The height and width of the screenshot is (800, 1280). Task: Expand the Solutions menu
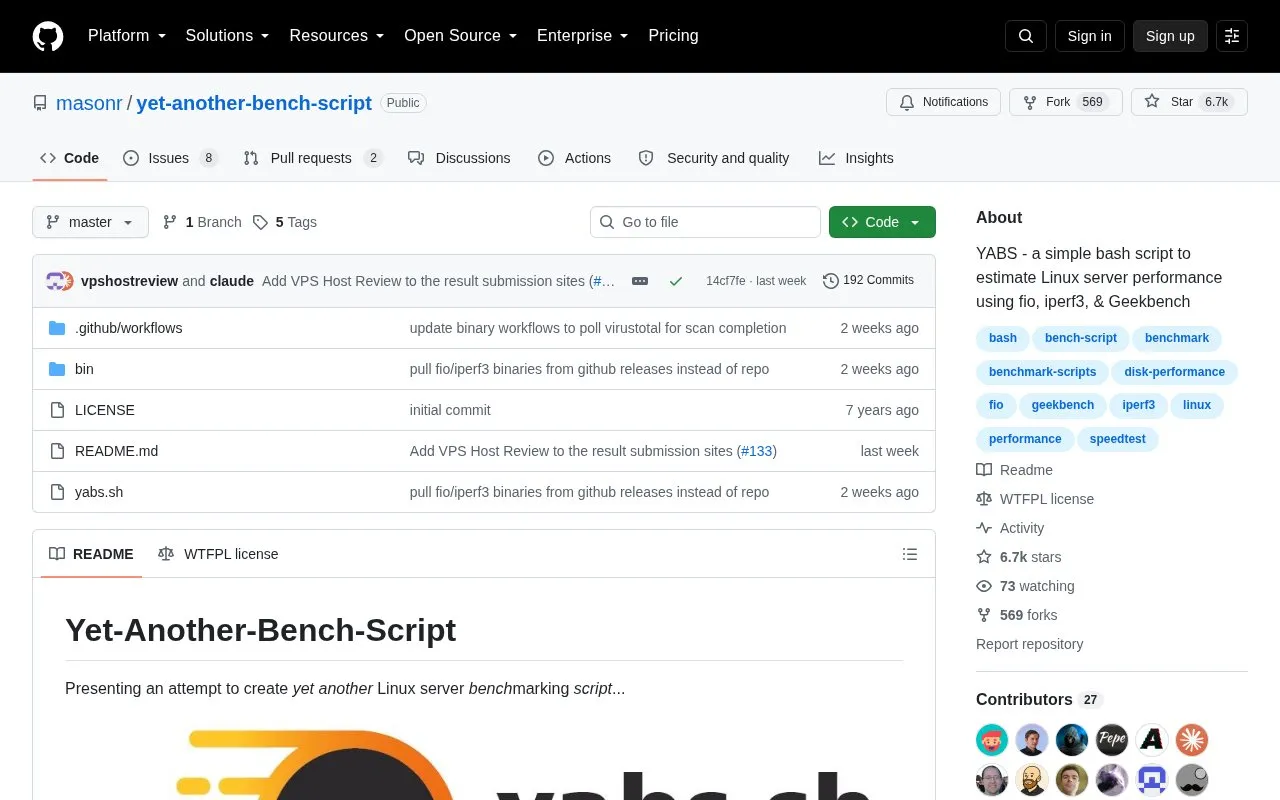pyautogui.click(x=227, y=36)
